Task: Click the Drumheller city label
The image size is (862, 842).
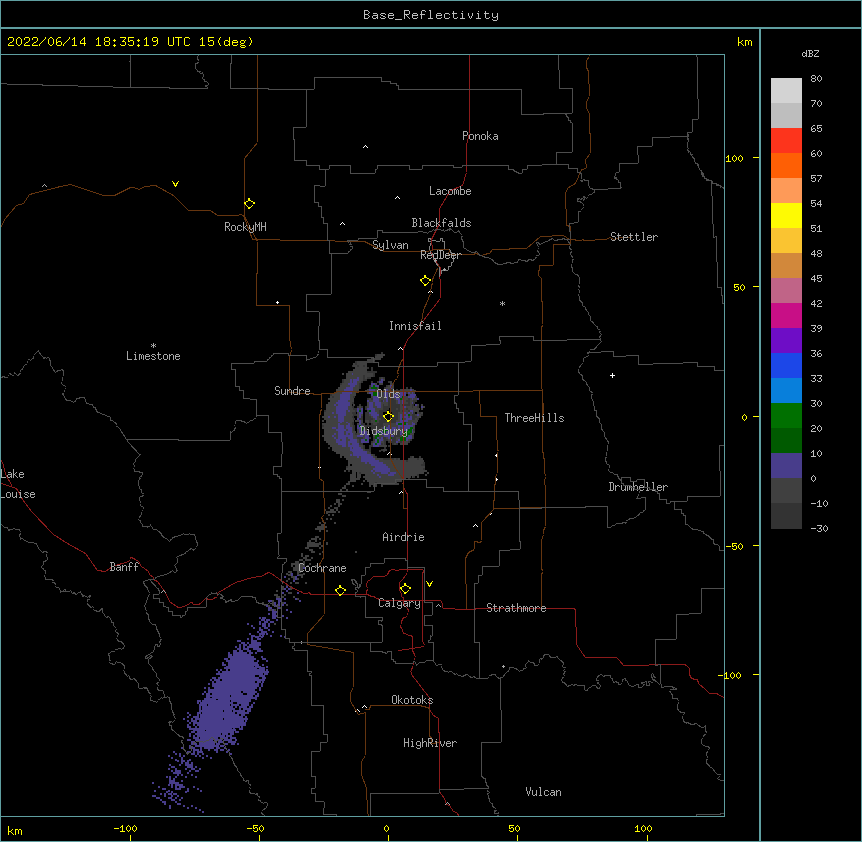Action: (x=638, y=487)
